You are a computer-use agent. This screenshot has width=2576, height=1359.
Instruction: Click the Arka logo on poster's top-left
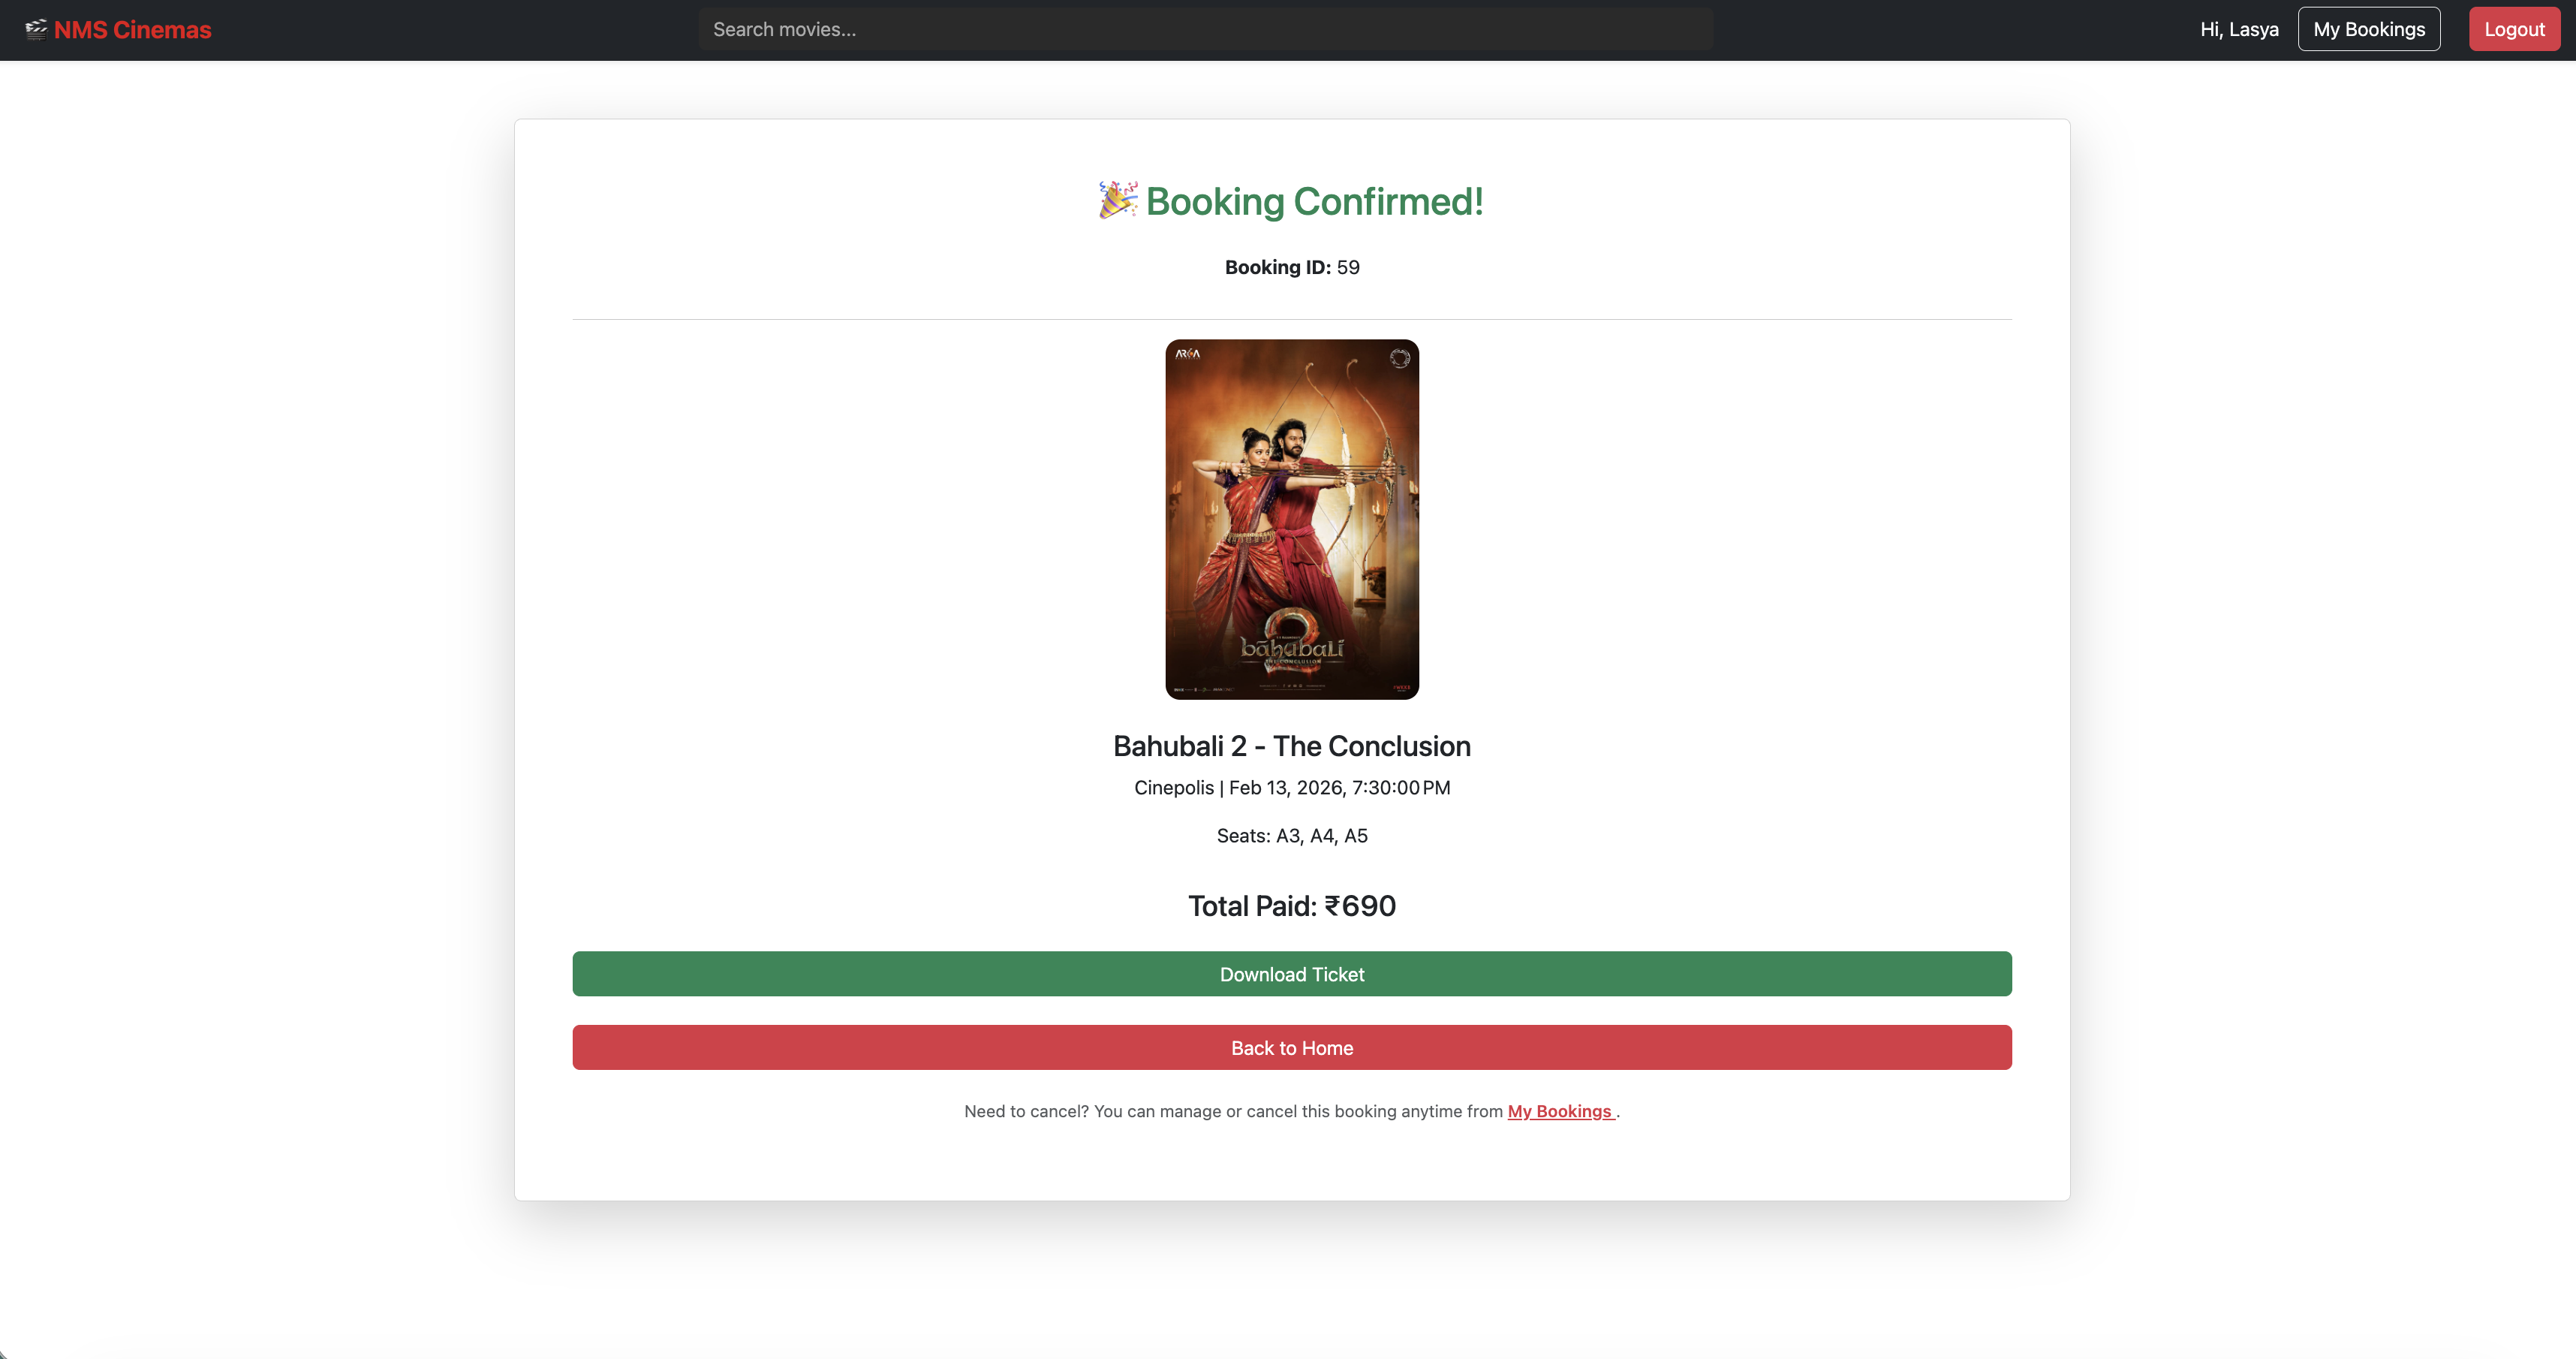tap(1187, 354)
